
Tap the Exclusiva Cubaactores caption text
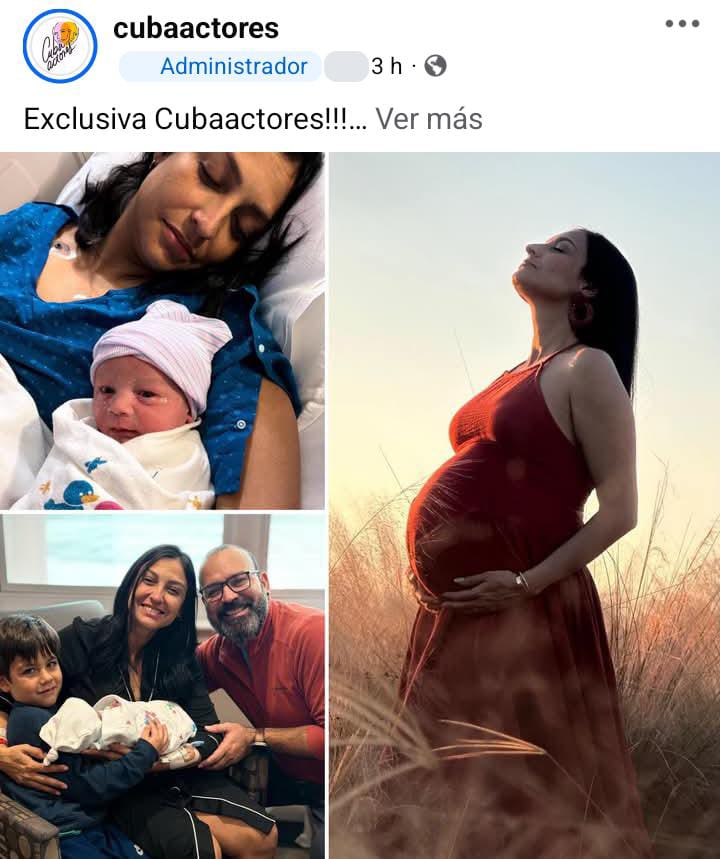coord(195,118)
